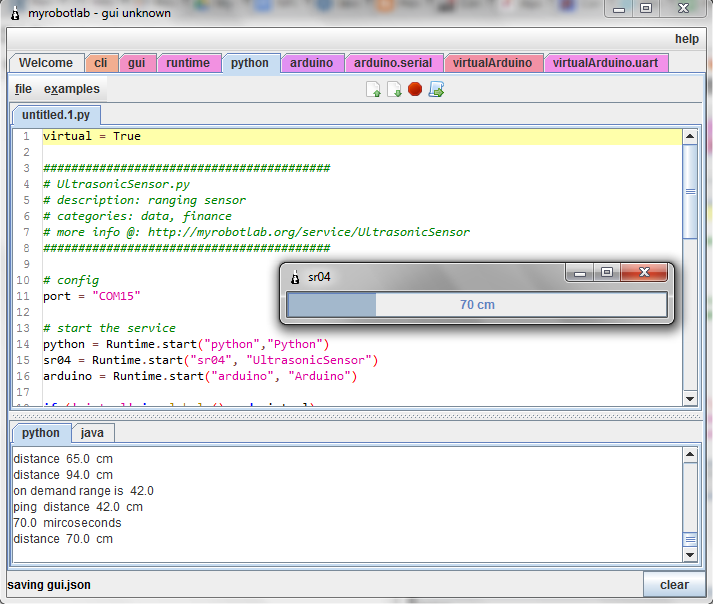
Task: Minimize the sr04 window
Action: pyautogui.click(x=580, y=273)
